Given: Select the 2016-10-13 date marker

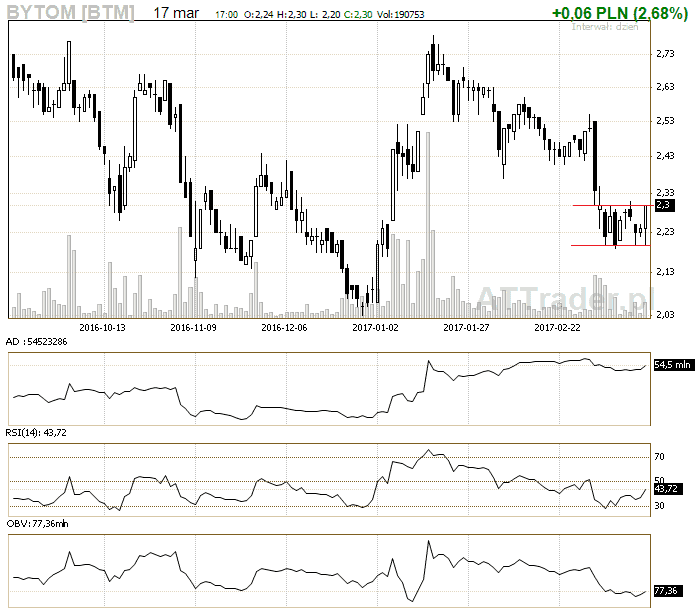Looking at the screenshot, I should [102, 326].
